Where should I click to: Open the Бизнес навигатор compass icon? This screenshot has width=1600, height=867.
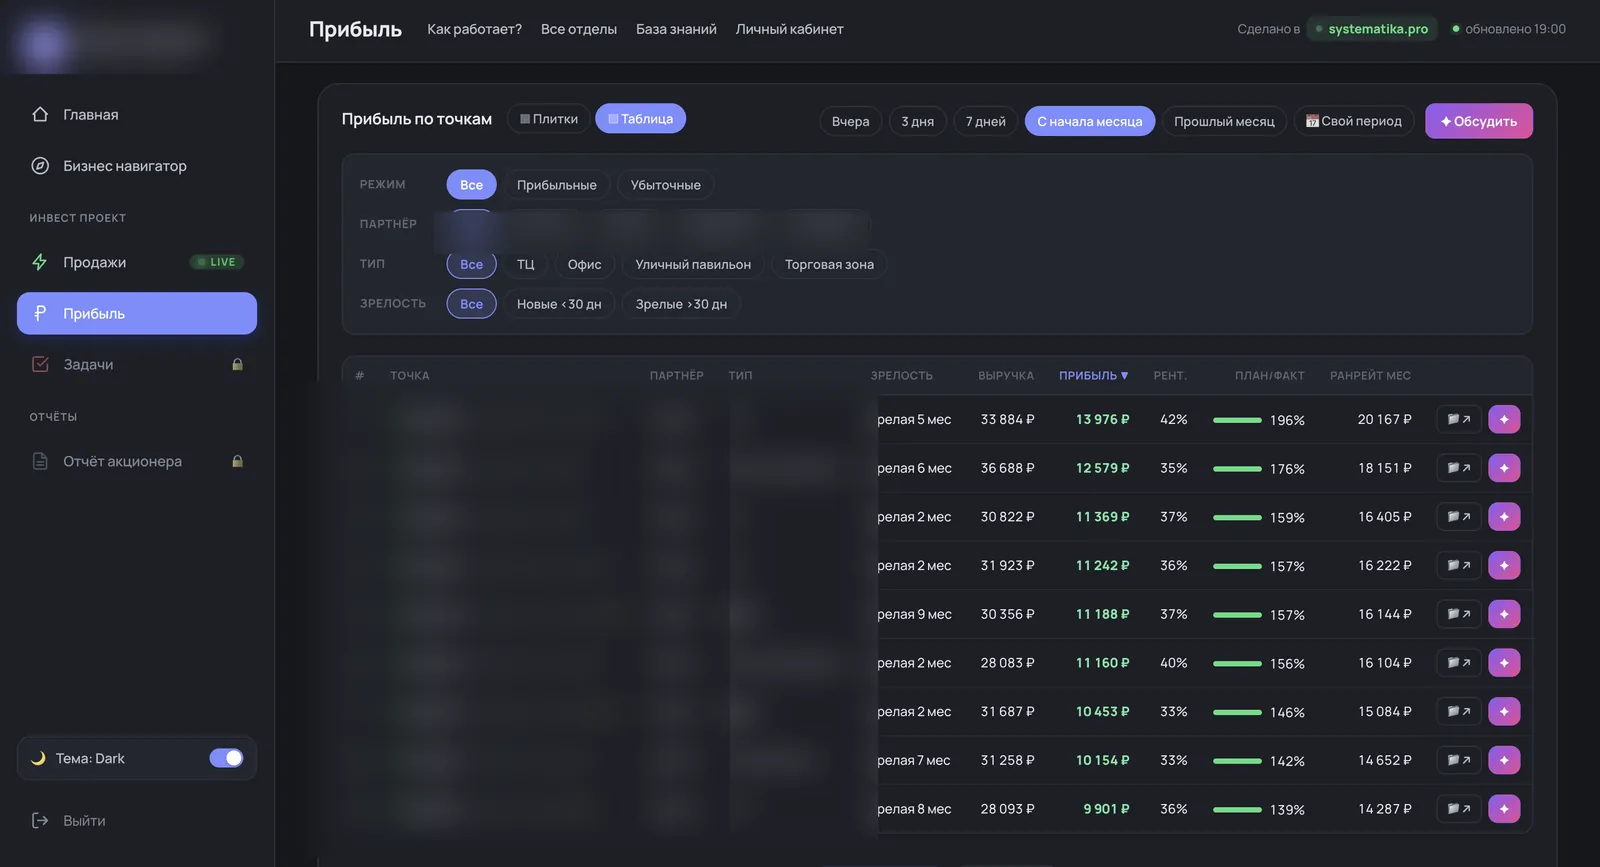(40, 166)
